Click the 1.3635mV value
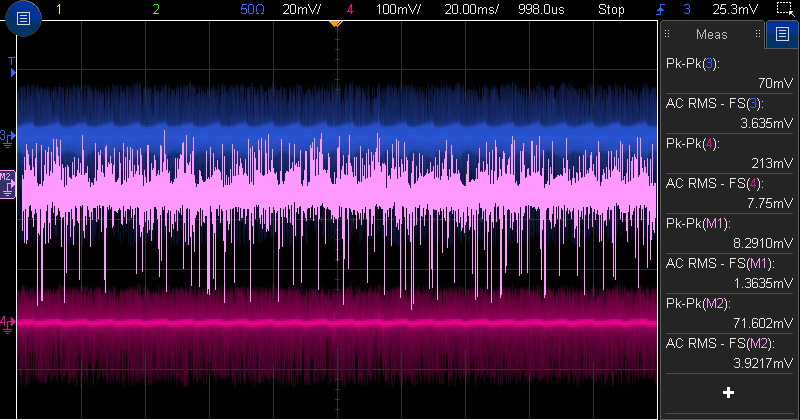 click(763, 283)
